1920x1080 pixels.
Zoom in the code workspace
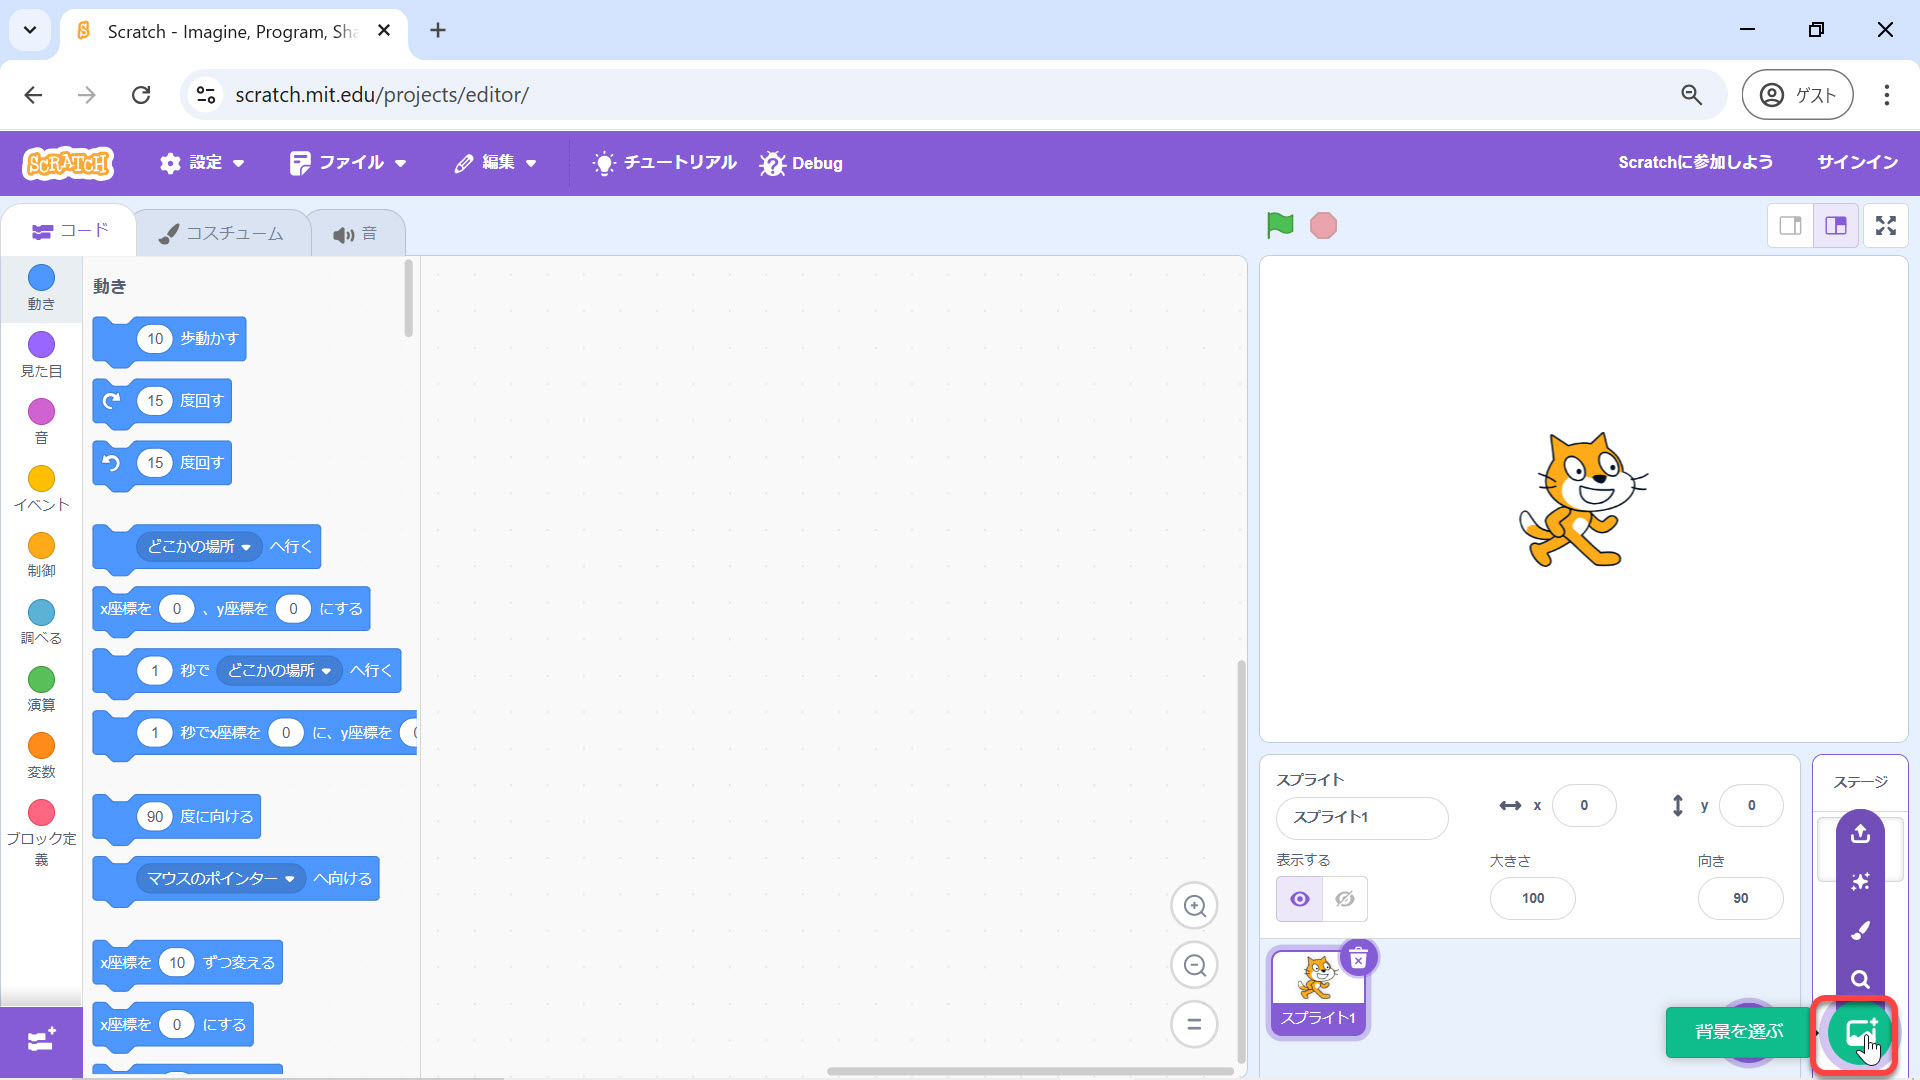tap(1194, 906)
